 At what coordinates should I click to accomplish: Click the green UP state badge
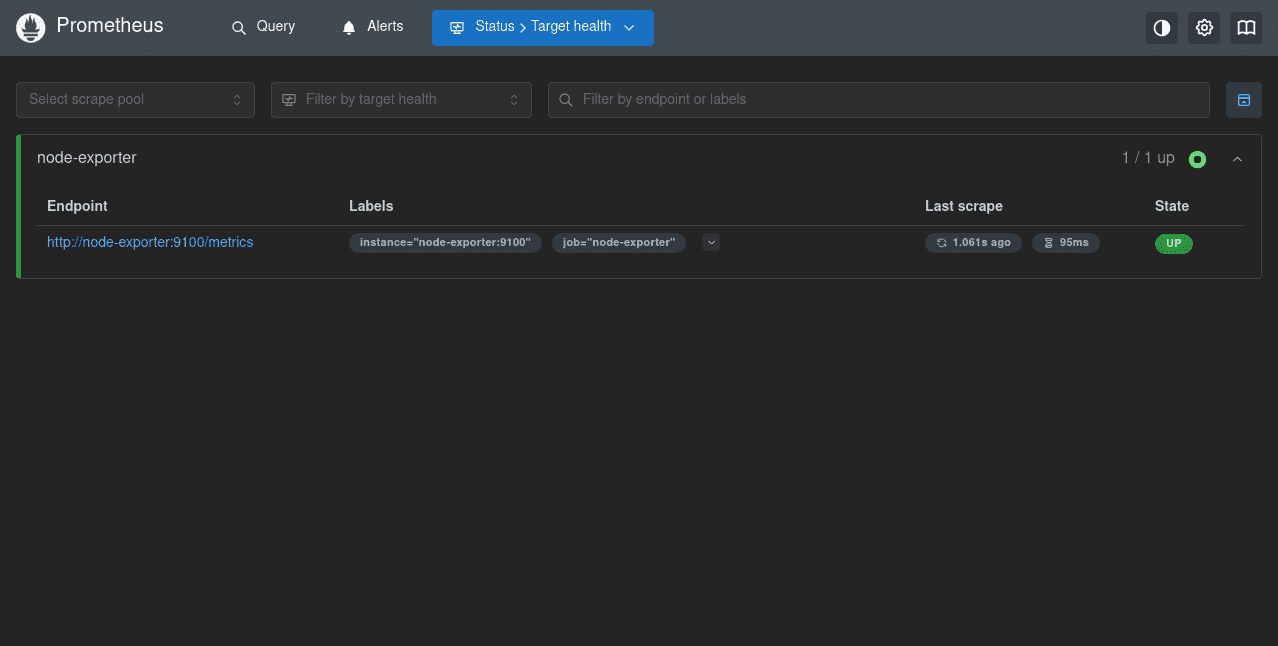1173,243
